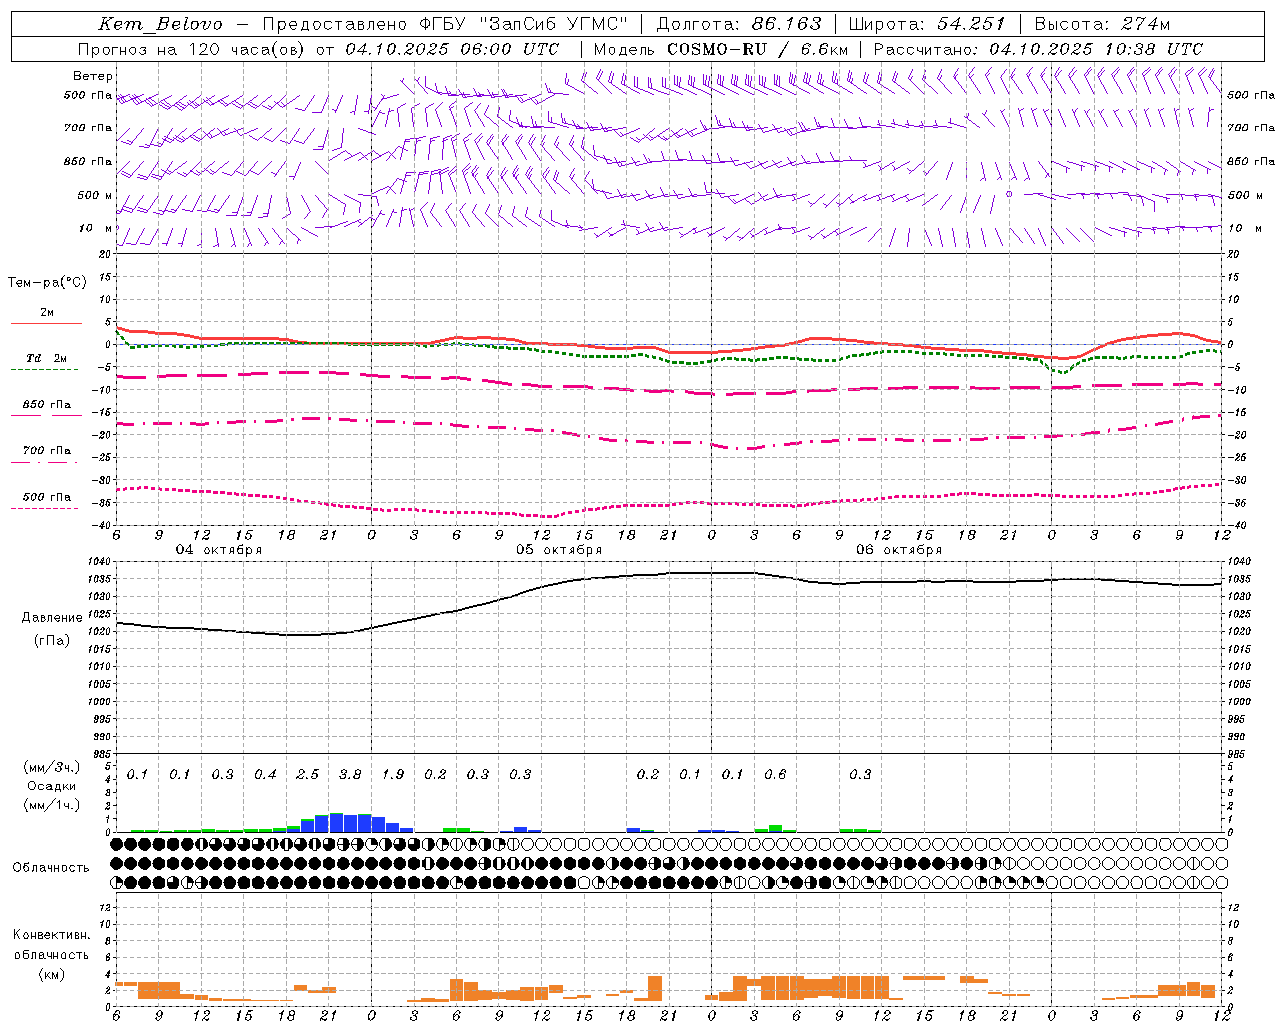
Task: Click the Ветер panel label
Action: coord(93,76)
